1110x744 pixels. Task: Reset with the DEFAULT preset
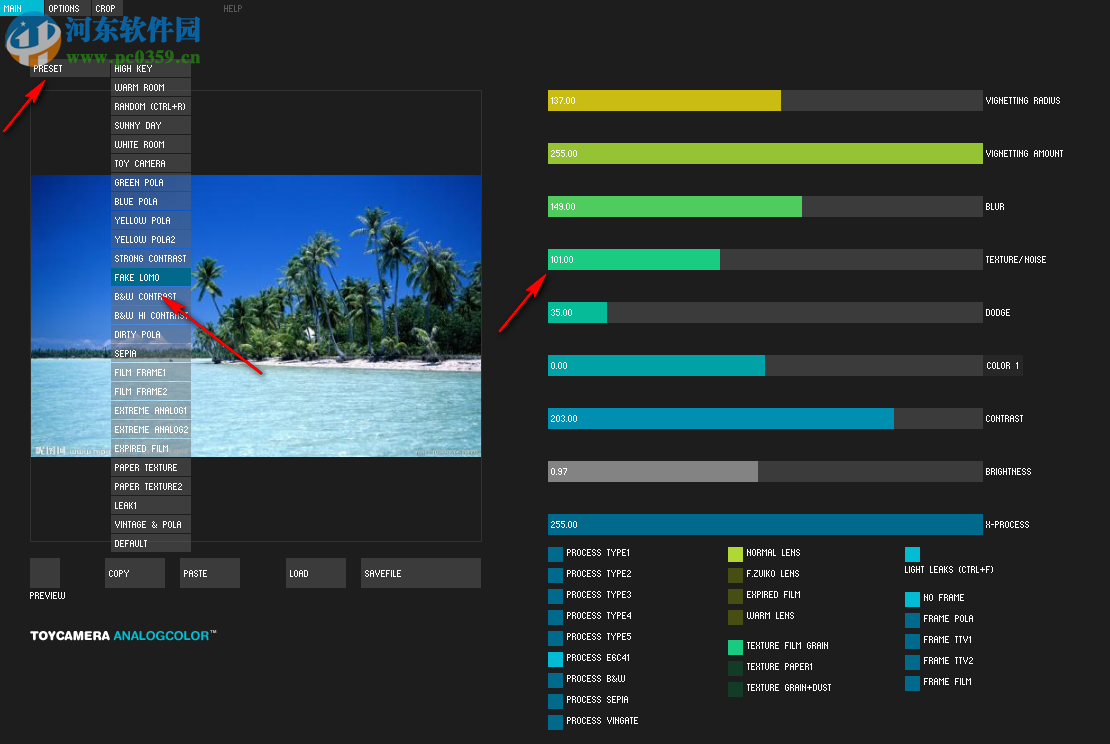(x=151, y=544)
